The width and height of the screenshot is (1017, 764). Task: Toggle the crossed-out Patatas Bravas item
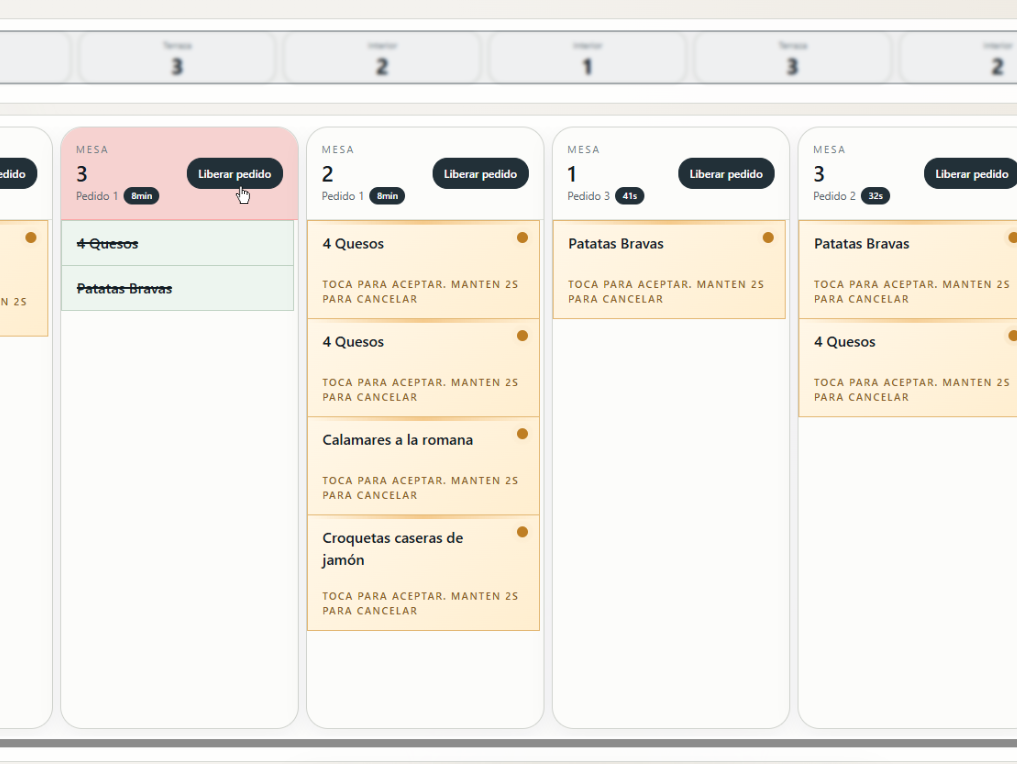click(177, 289)
